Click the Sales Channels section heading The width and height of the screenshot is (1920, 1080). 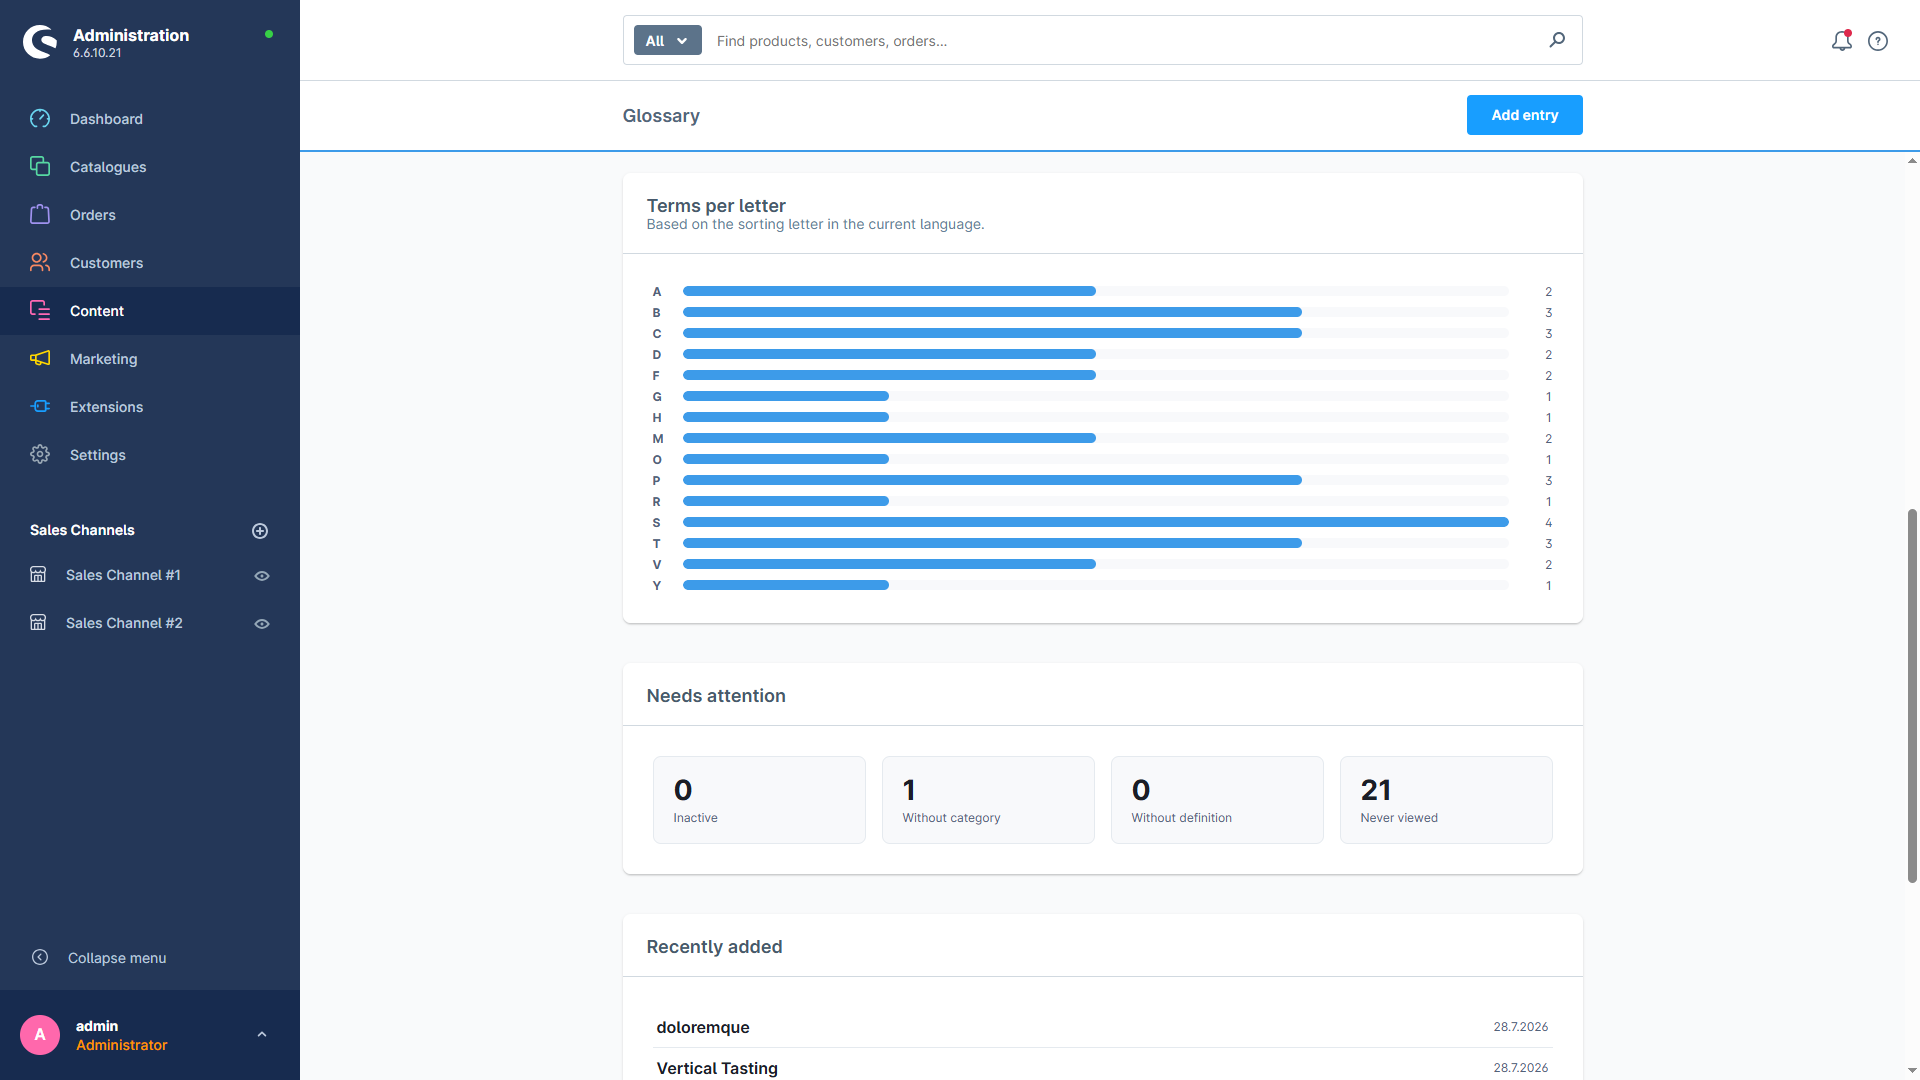coord(82,530)
